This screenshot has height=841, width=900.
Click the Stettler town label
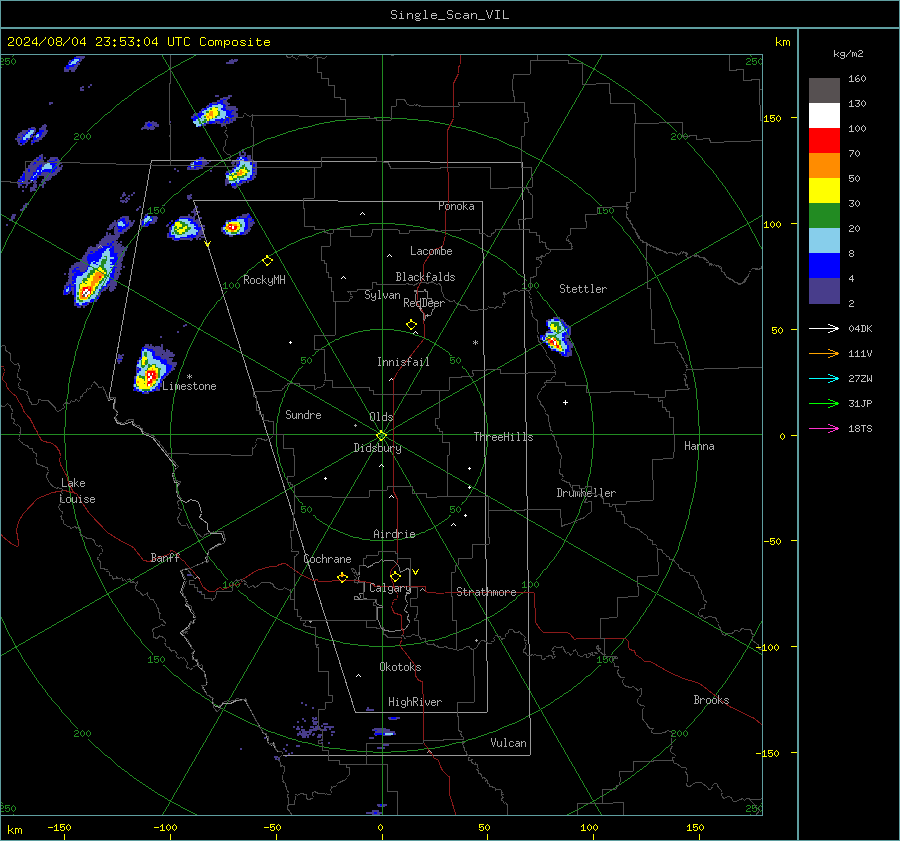point(583,289)
